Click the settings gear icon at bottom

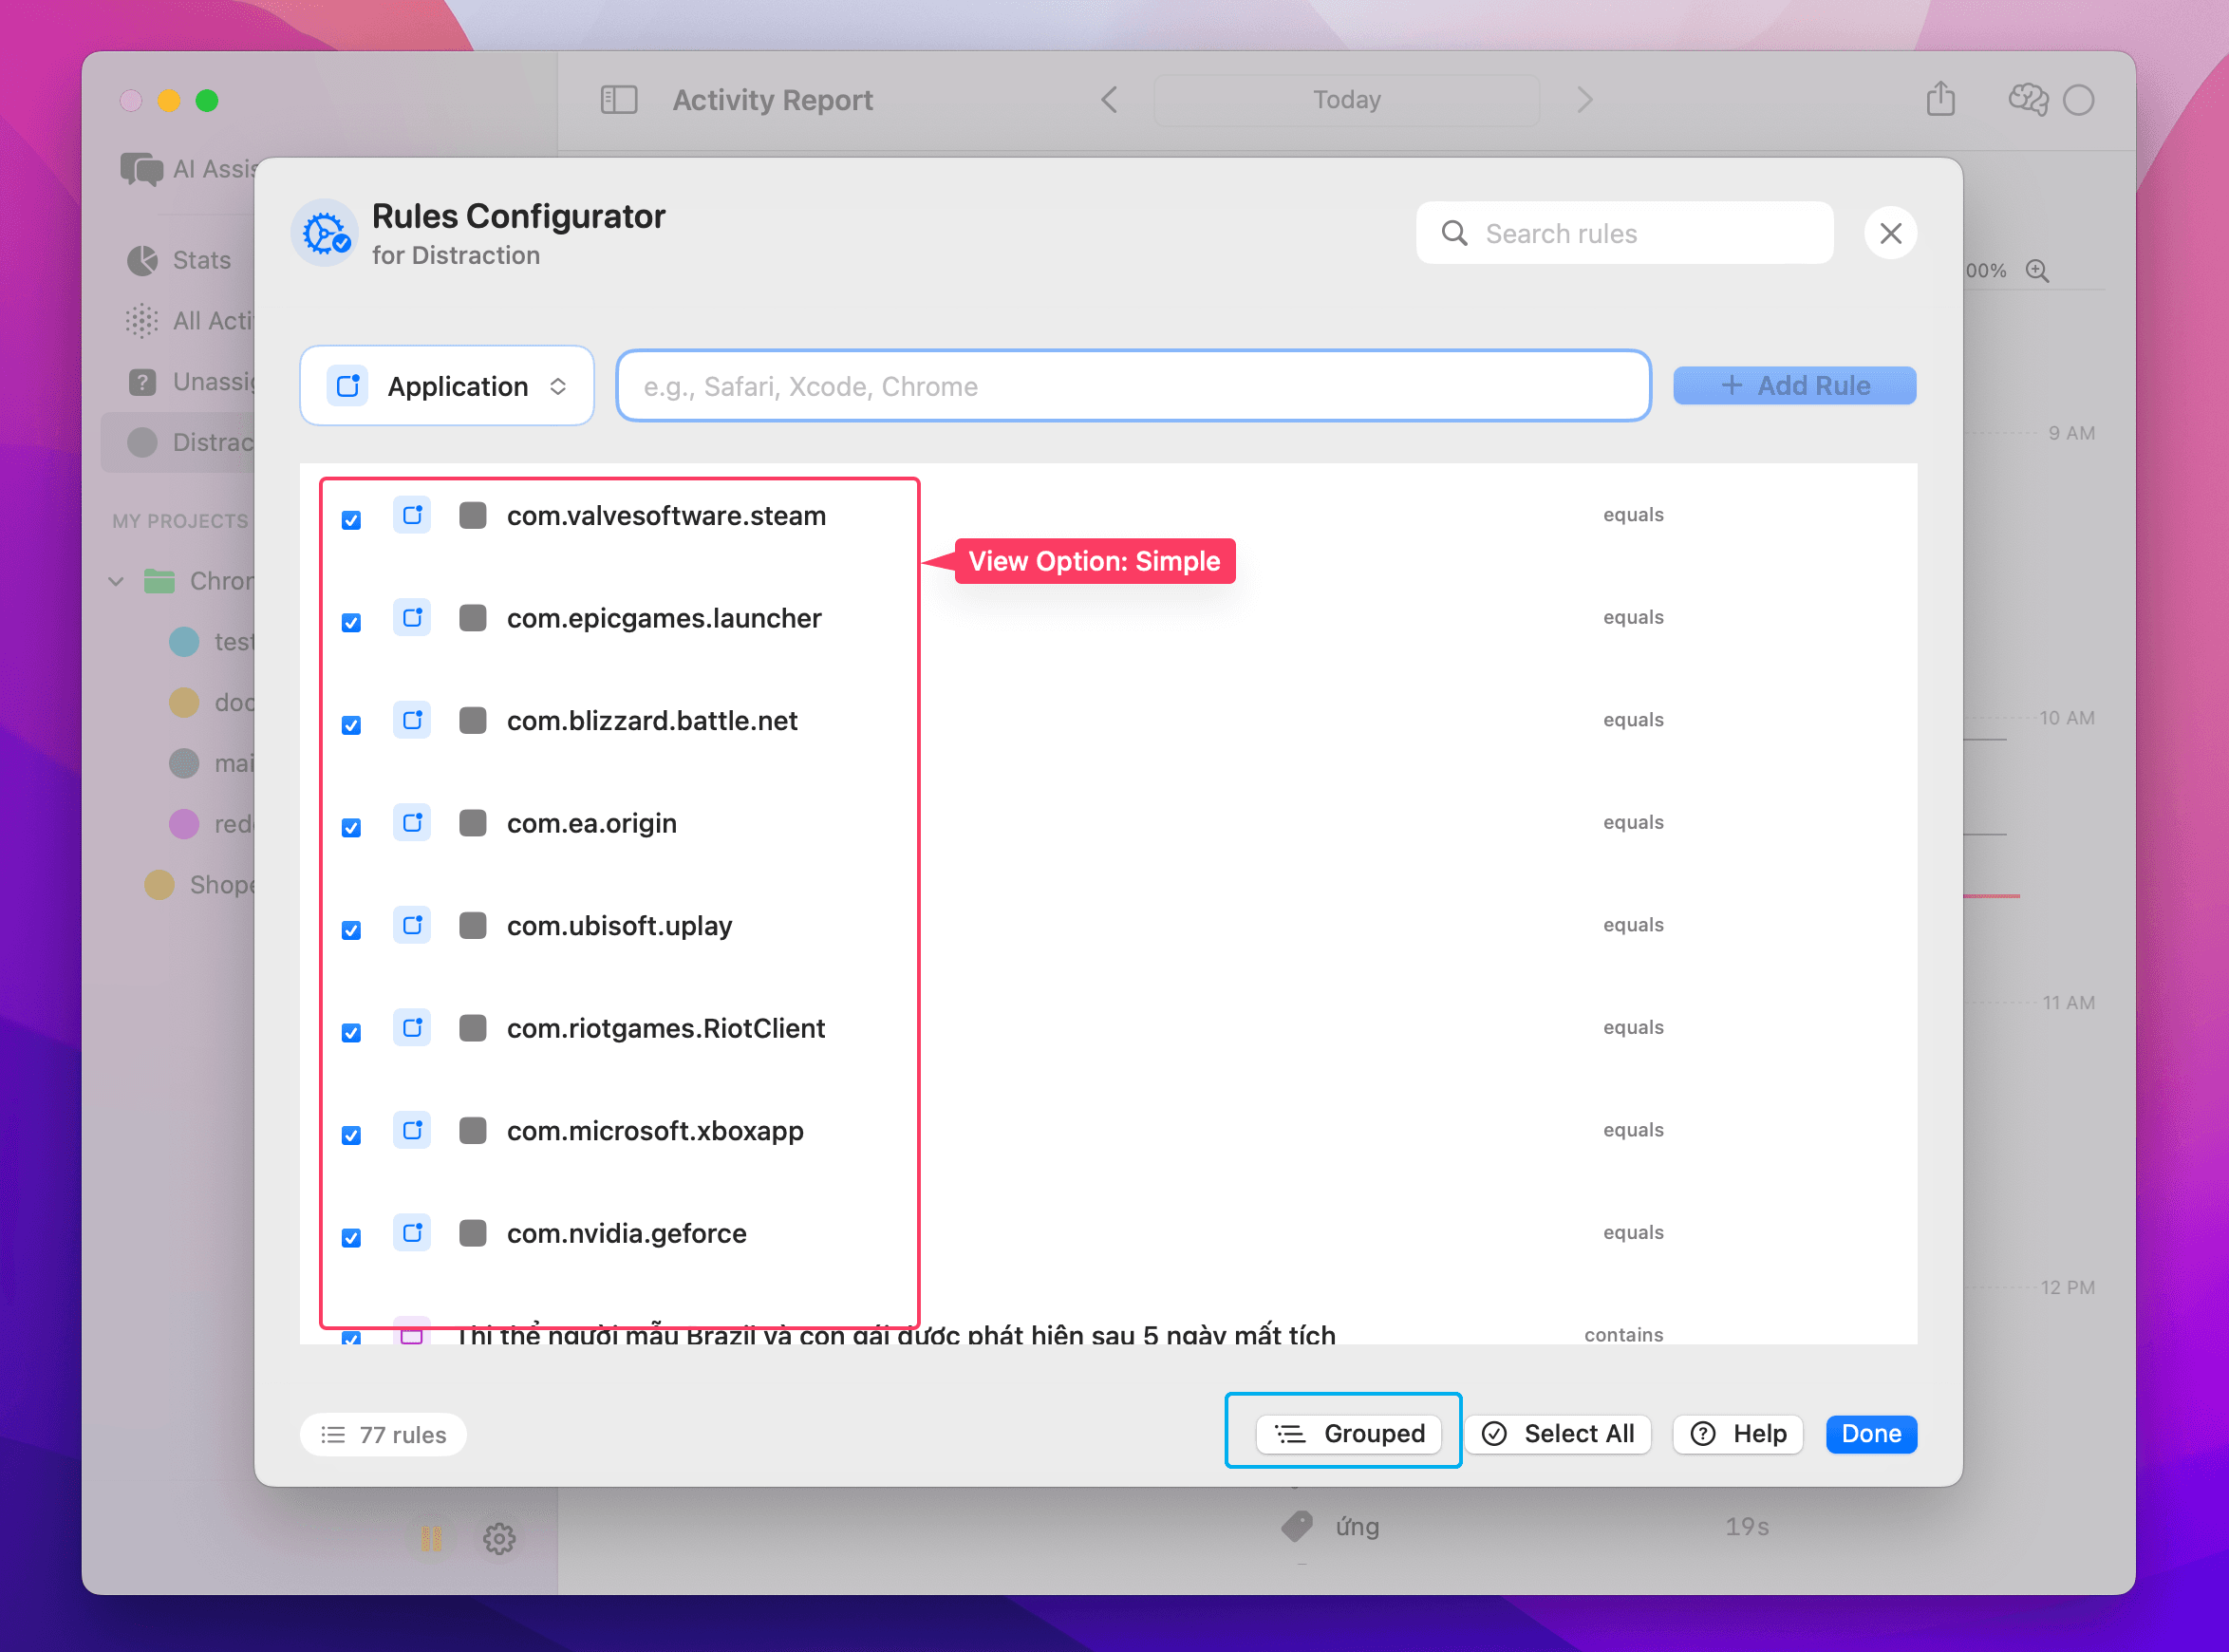pos(499,1538)
